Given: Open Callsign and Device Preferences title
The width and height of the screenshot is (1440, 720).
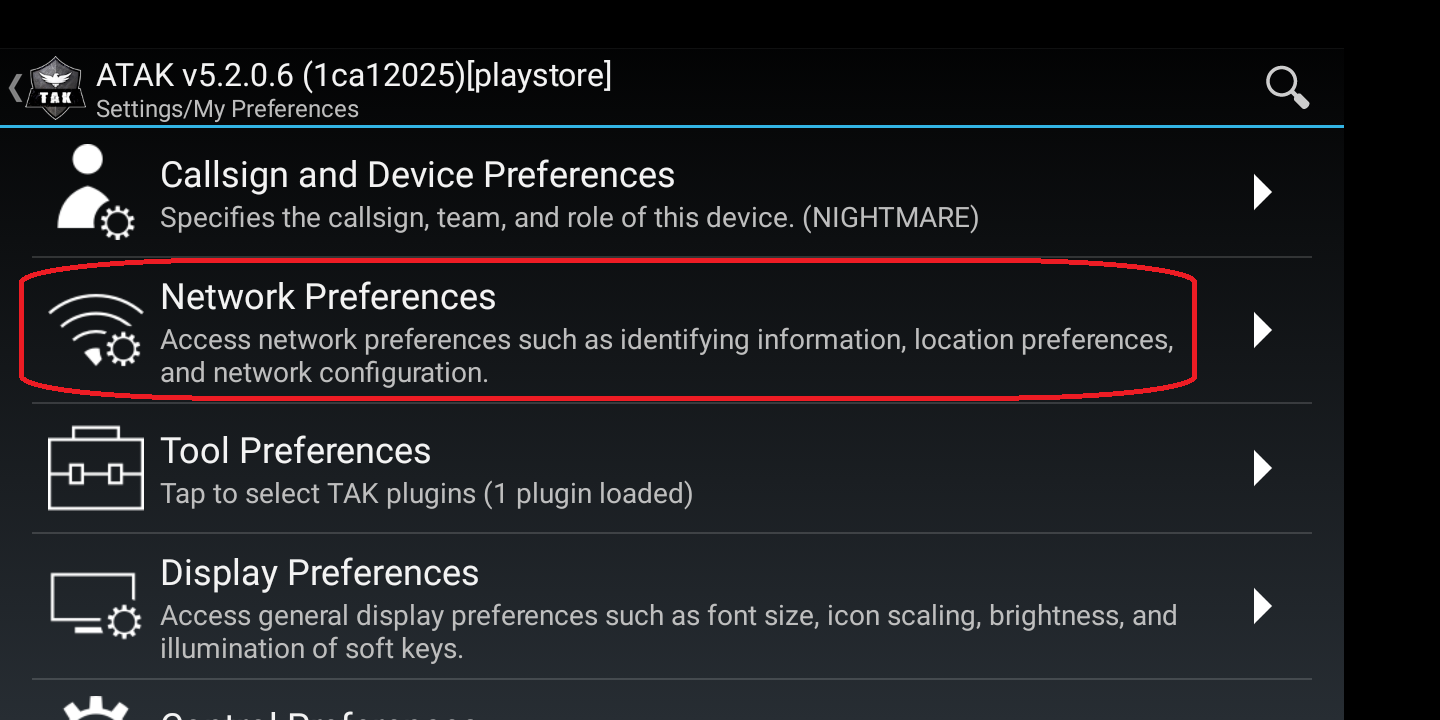Looking at the screenshot, I should (417, 175).
